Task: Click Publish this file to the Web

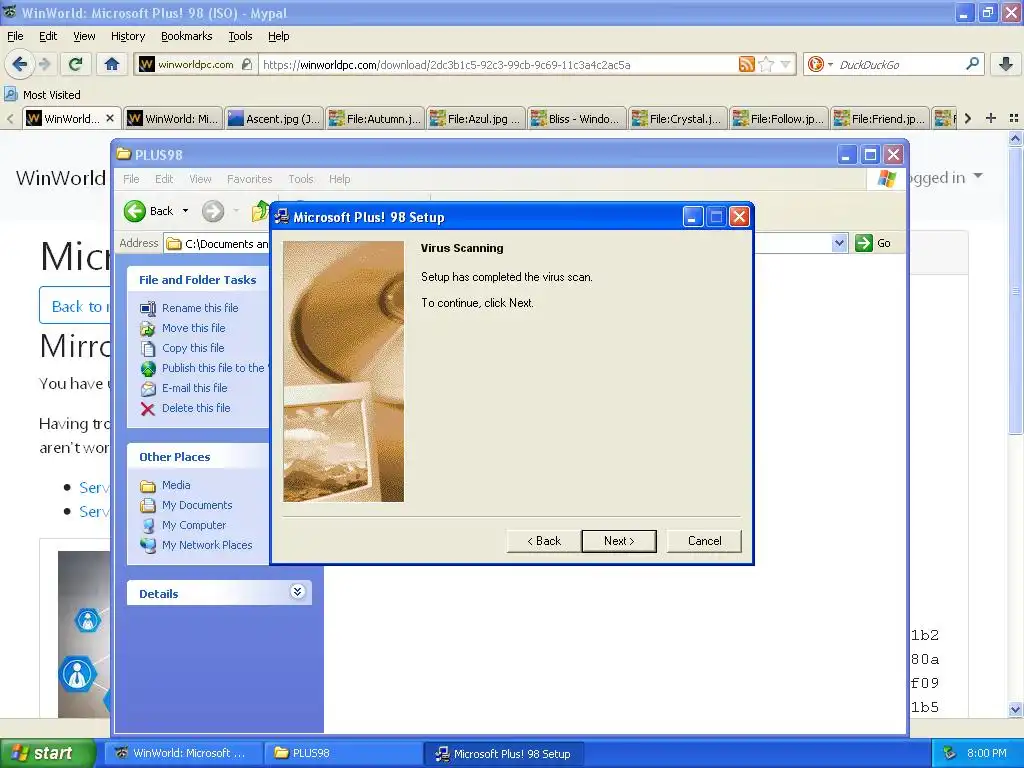Action: click(x=214, y=368)
